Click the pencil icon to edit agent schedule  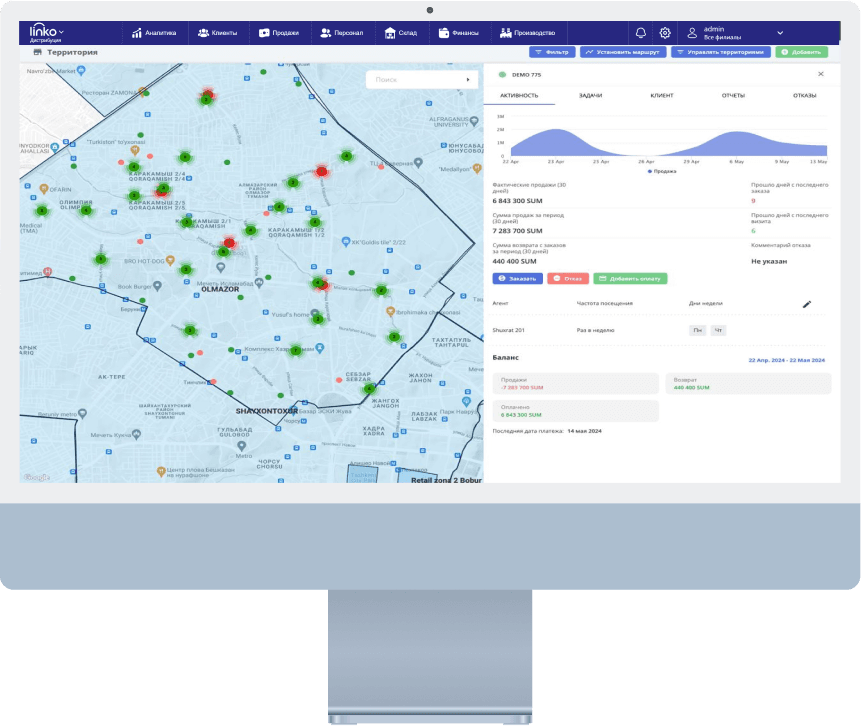807,303
